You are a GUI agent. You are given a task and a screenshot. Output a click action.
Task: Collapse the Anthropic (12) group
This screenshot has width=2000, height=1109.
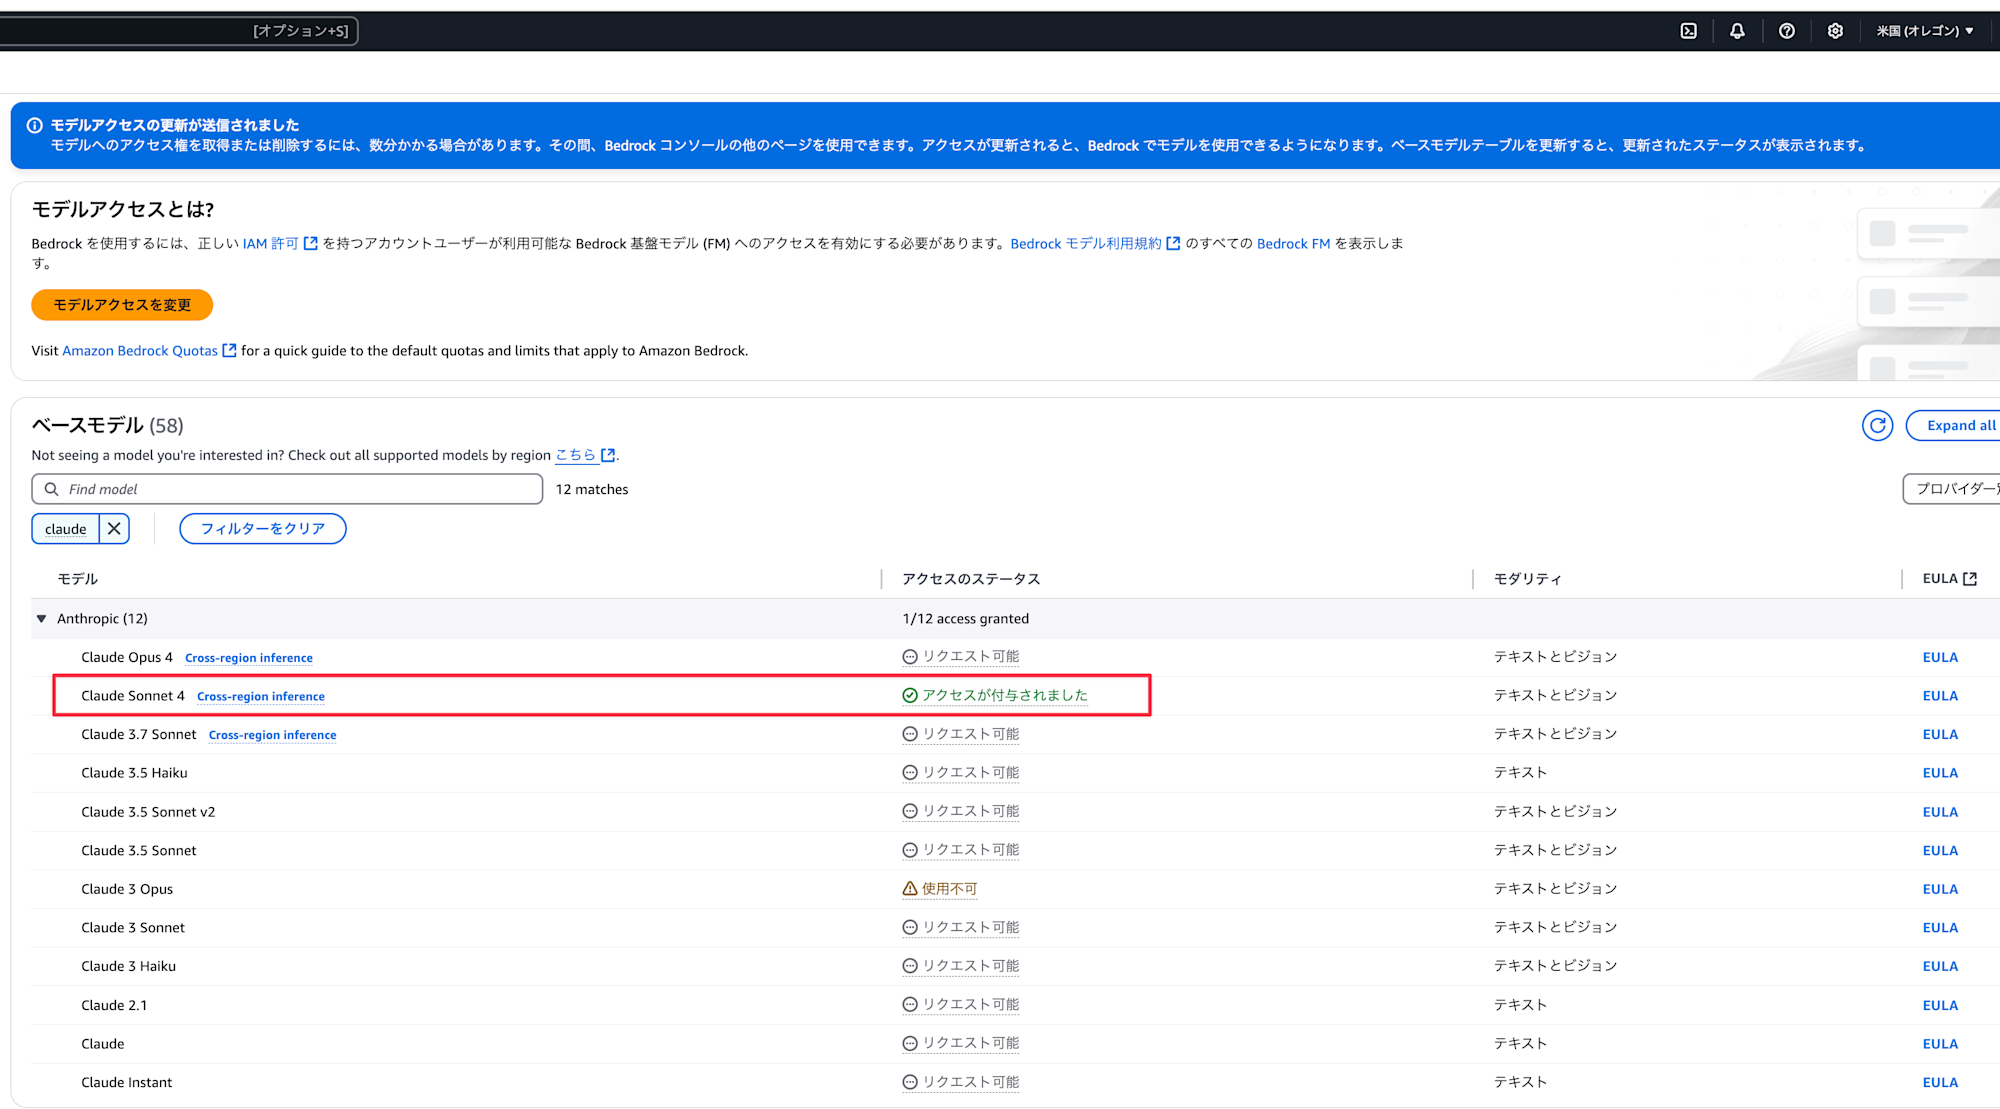41,619
